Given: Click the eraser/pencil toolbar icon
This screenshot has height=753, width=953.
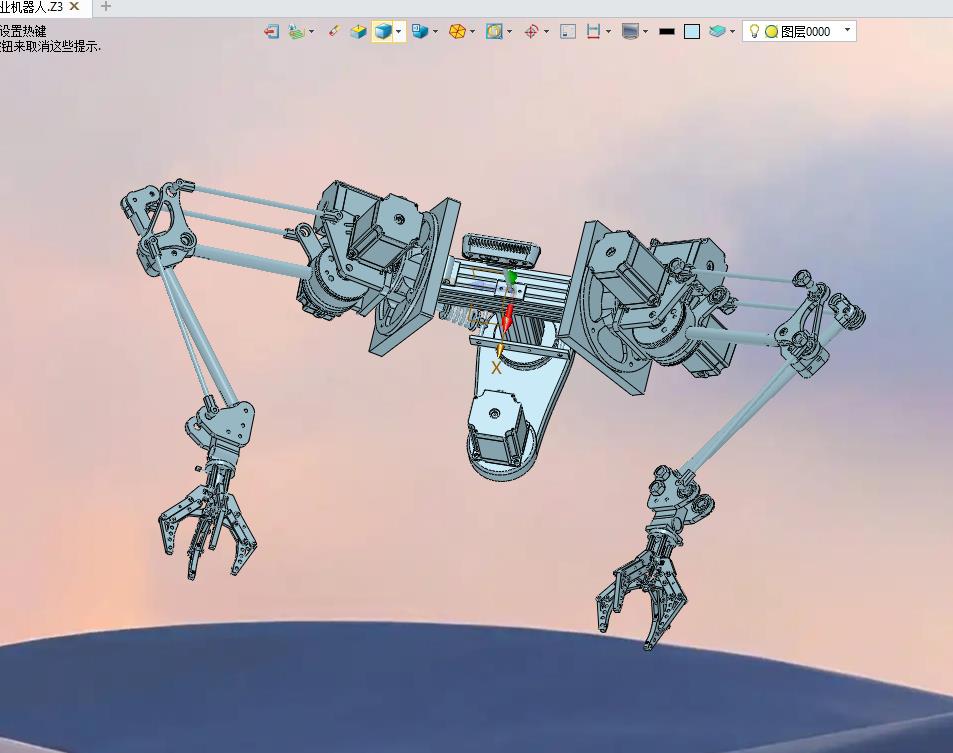Looking at the screenshot, I should click(x=334, y=31).
